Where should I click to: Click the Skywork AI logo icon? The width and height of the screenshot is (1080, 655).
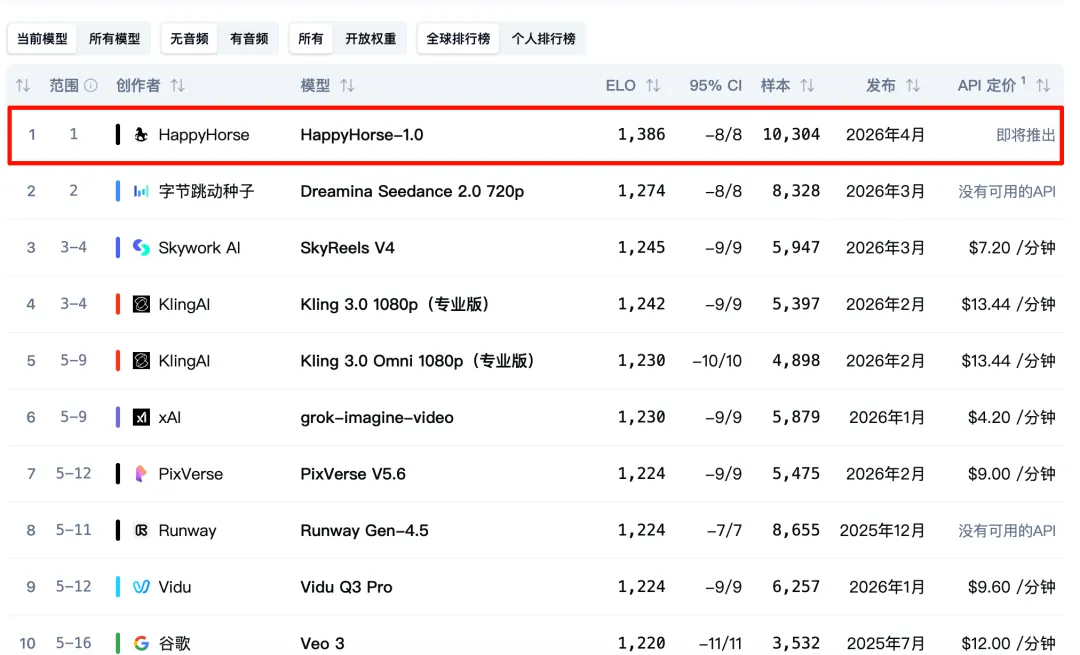point(141,247)
